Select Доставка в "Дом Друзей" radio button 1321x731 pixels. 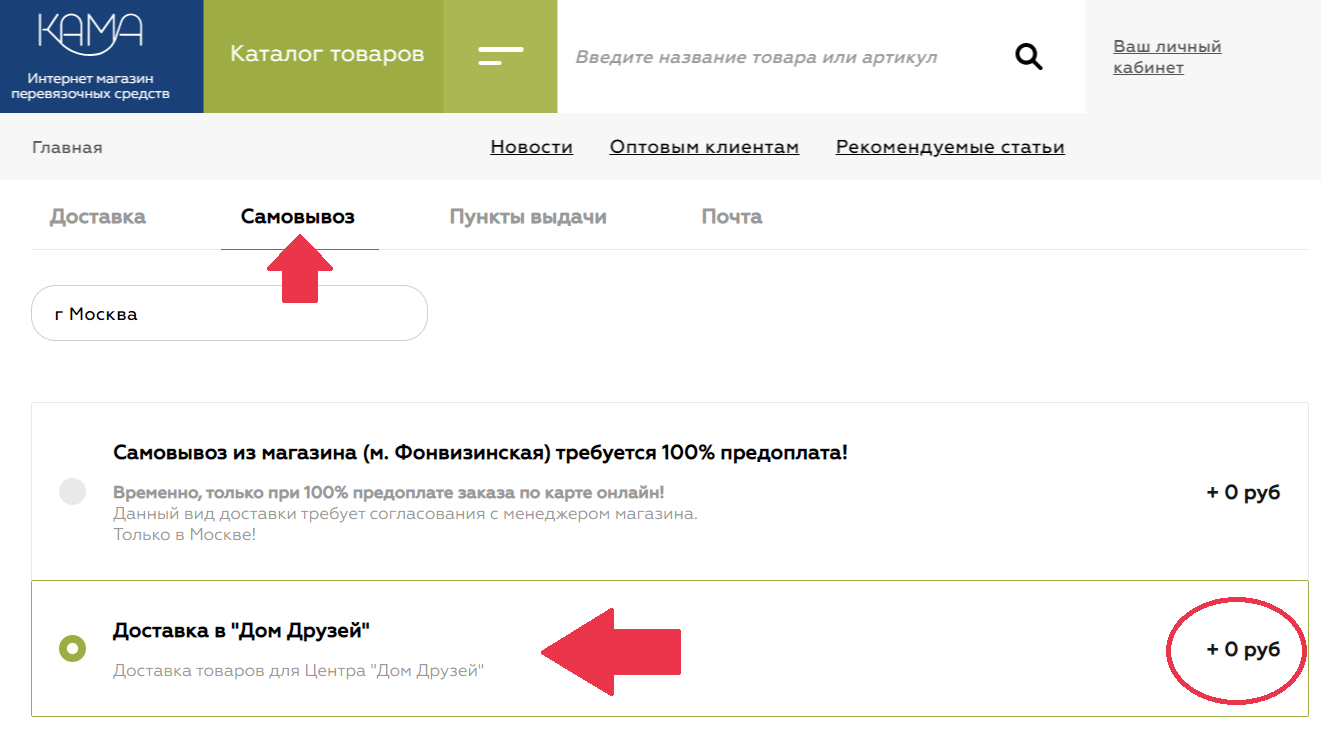click(x=72, y=649)
